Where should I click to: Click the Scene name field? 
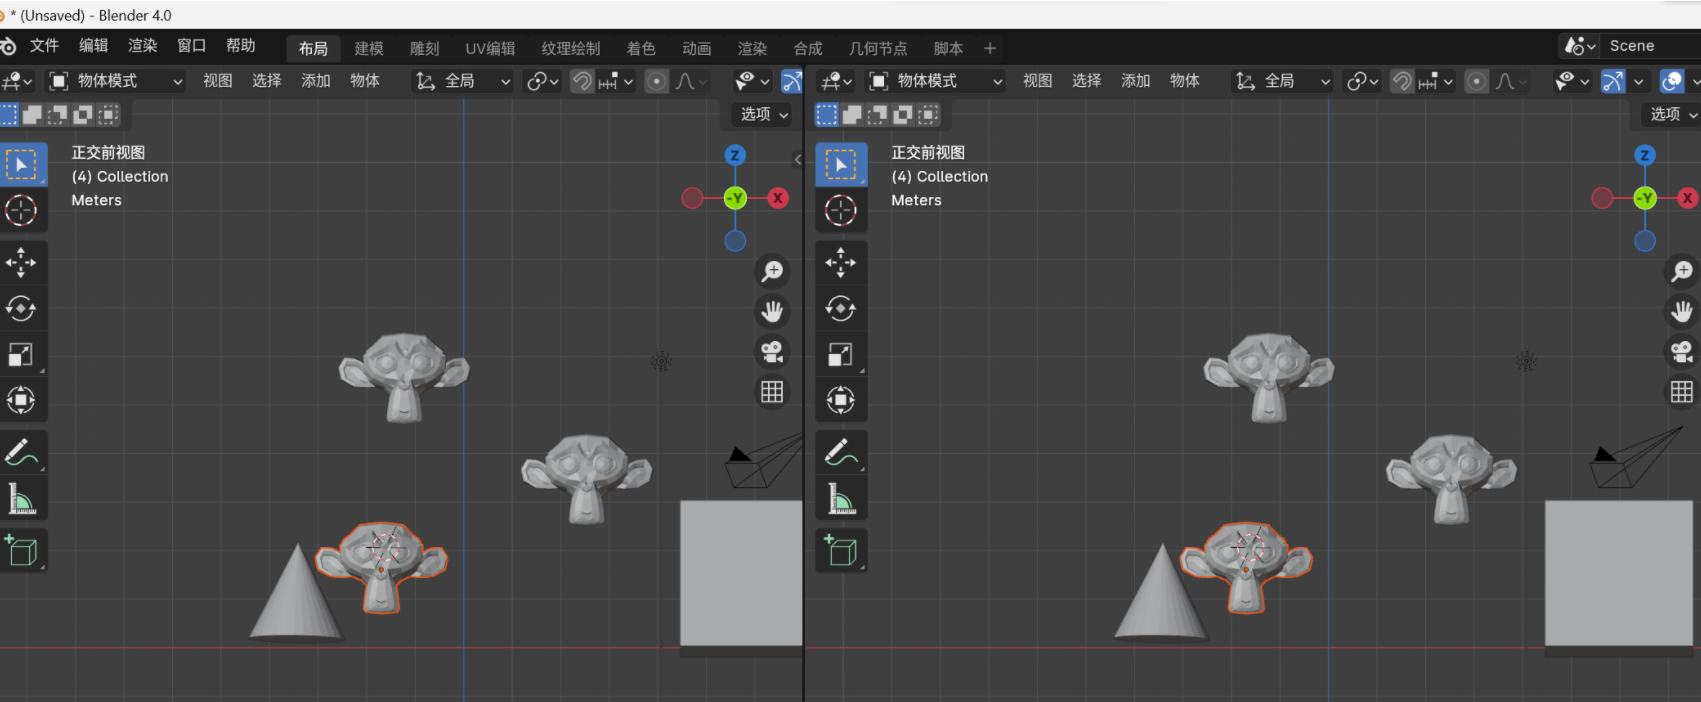[1650, 46]
